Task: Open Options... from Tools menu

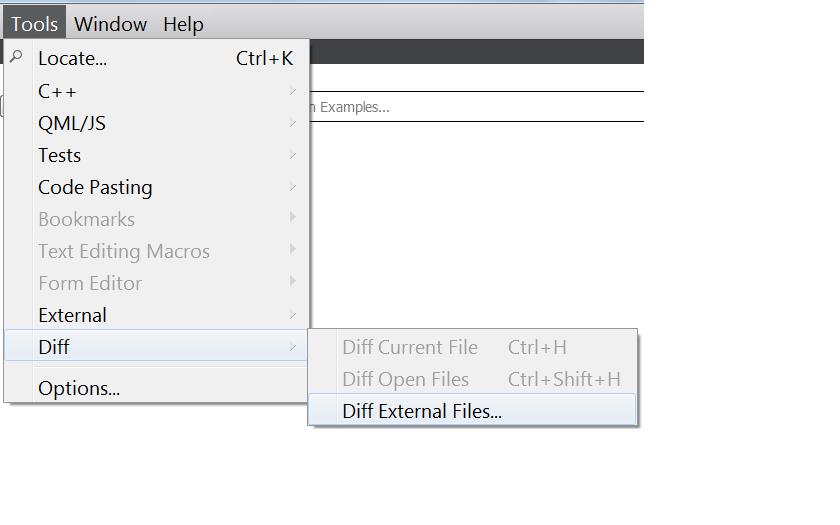Action: point(79,388)
